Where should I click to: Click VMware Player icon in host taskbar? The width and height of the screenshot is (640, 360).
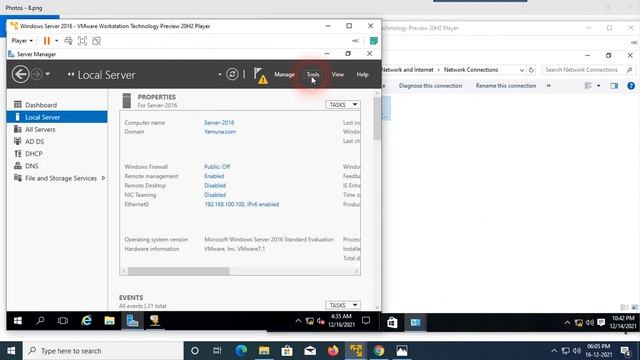[356, 351]
